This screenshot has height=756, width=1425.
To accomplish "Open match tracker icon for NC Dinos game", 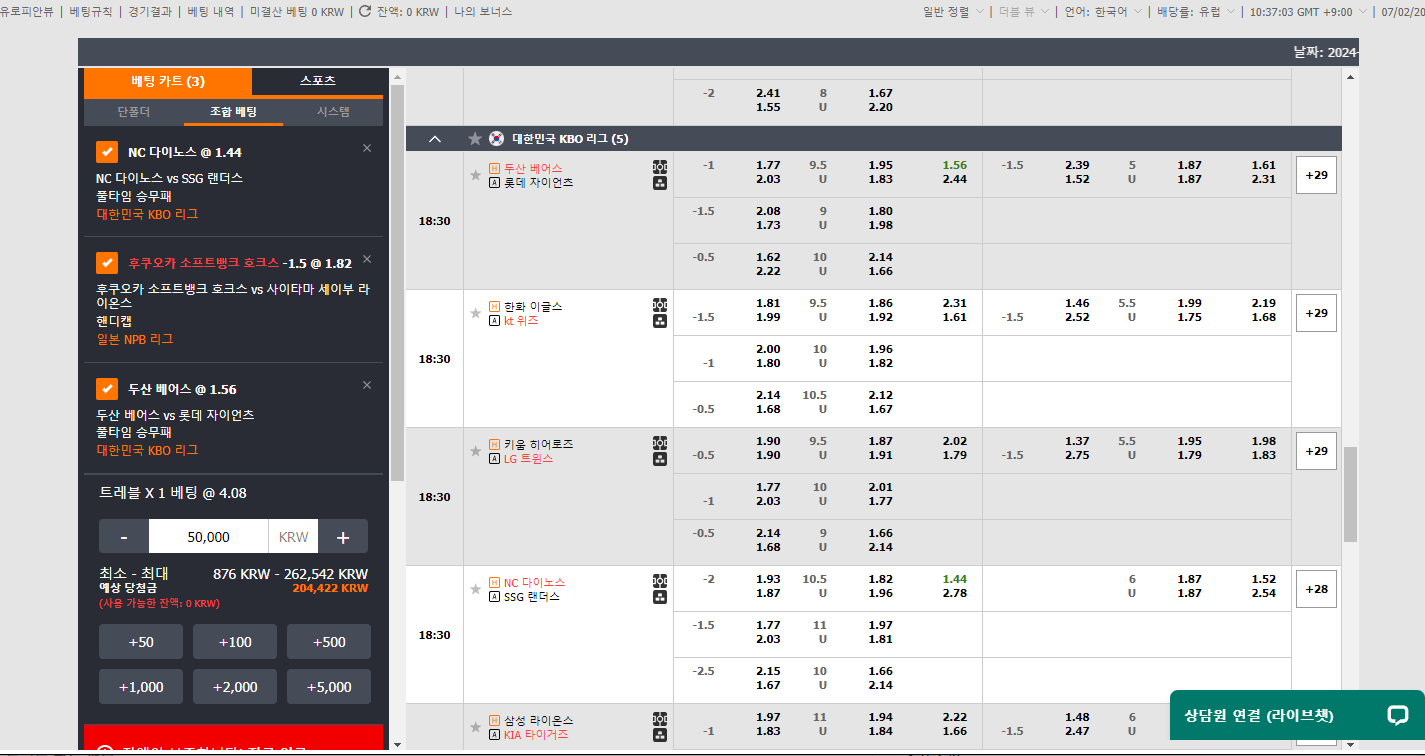I will [x=660, y=581].
